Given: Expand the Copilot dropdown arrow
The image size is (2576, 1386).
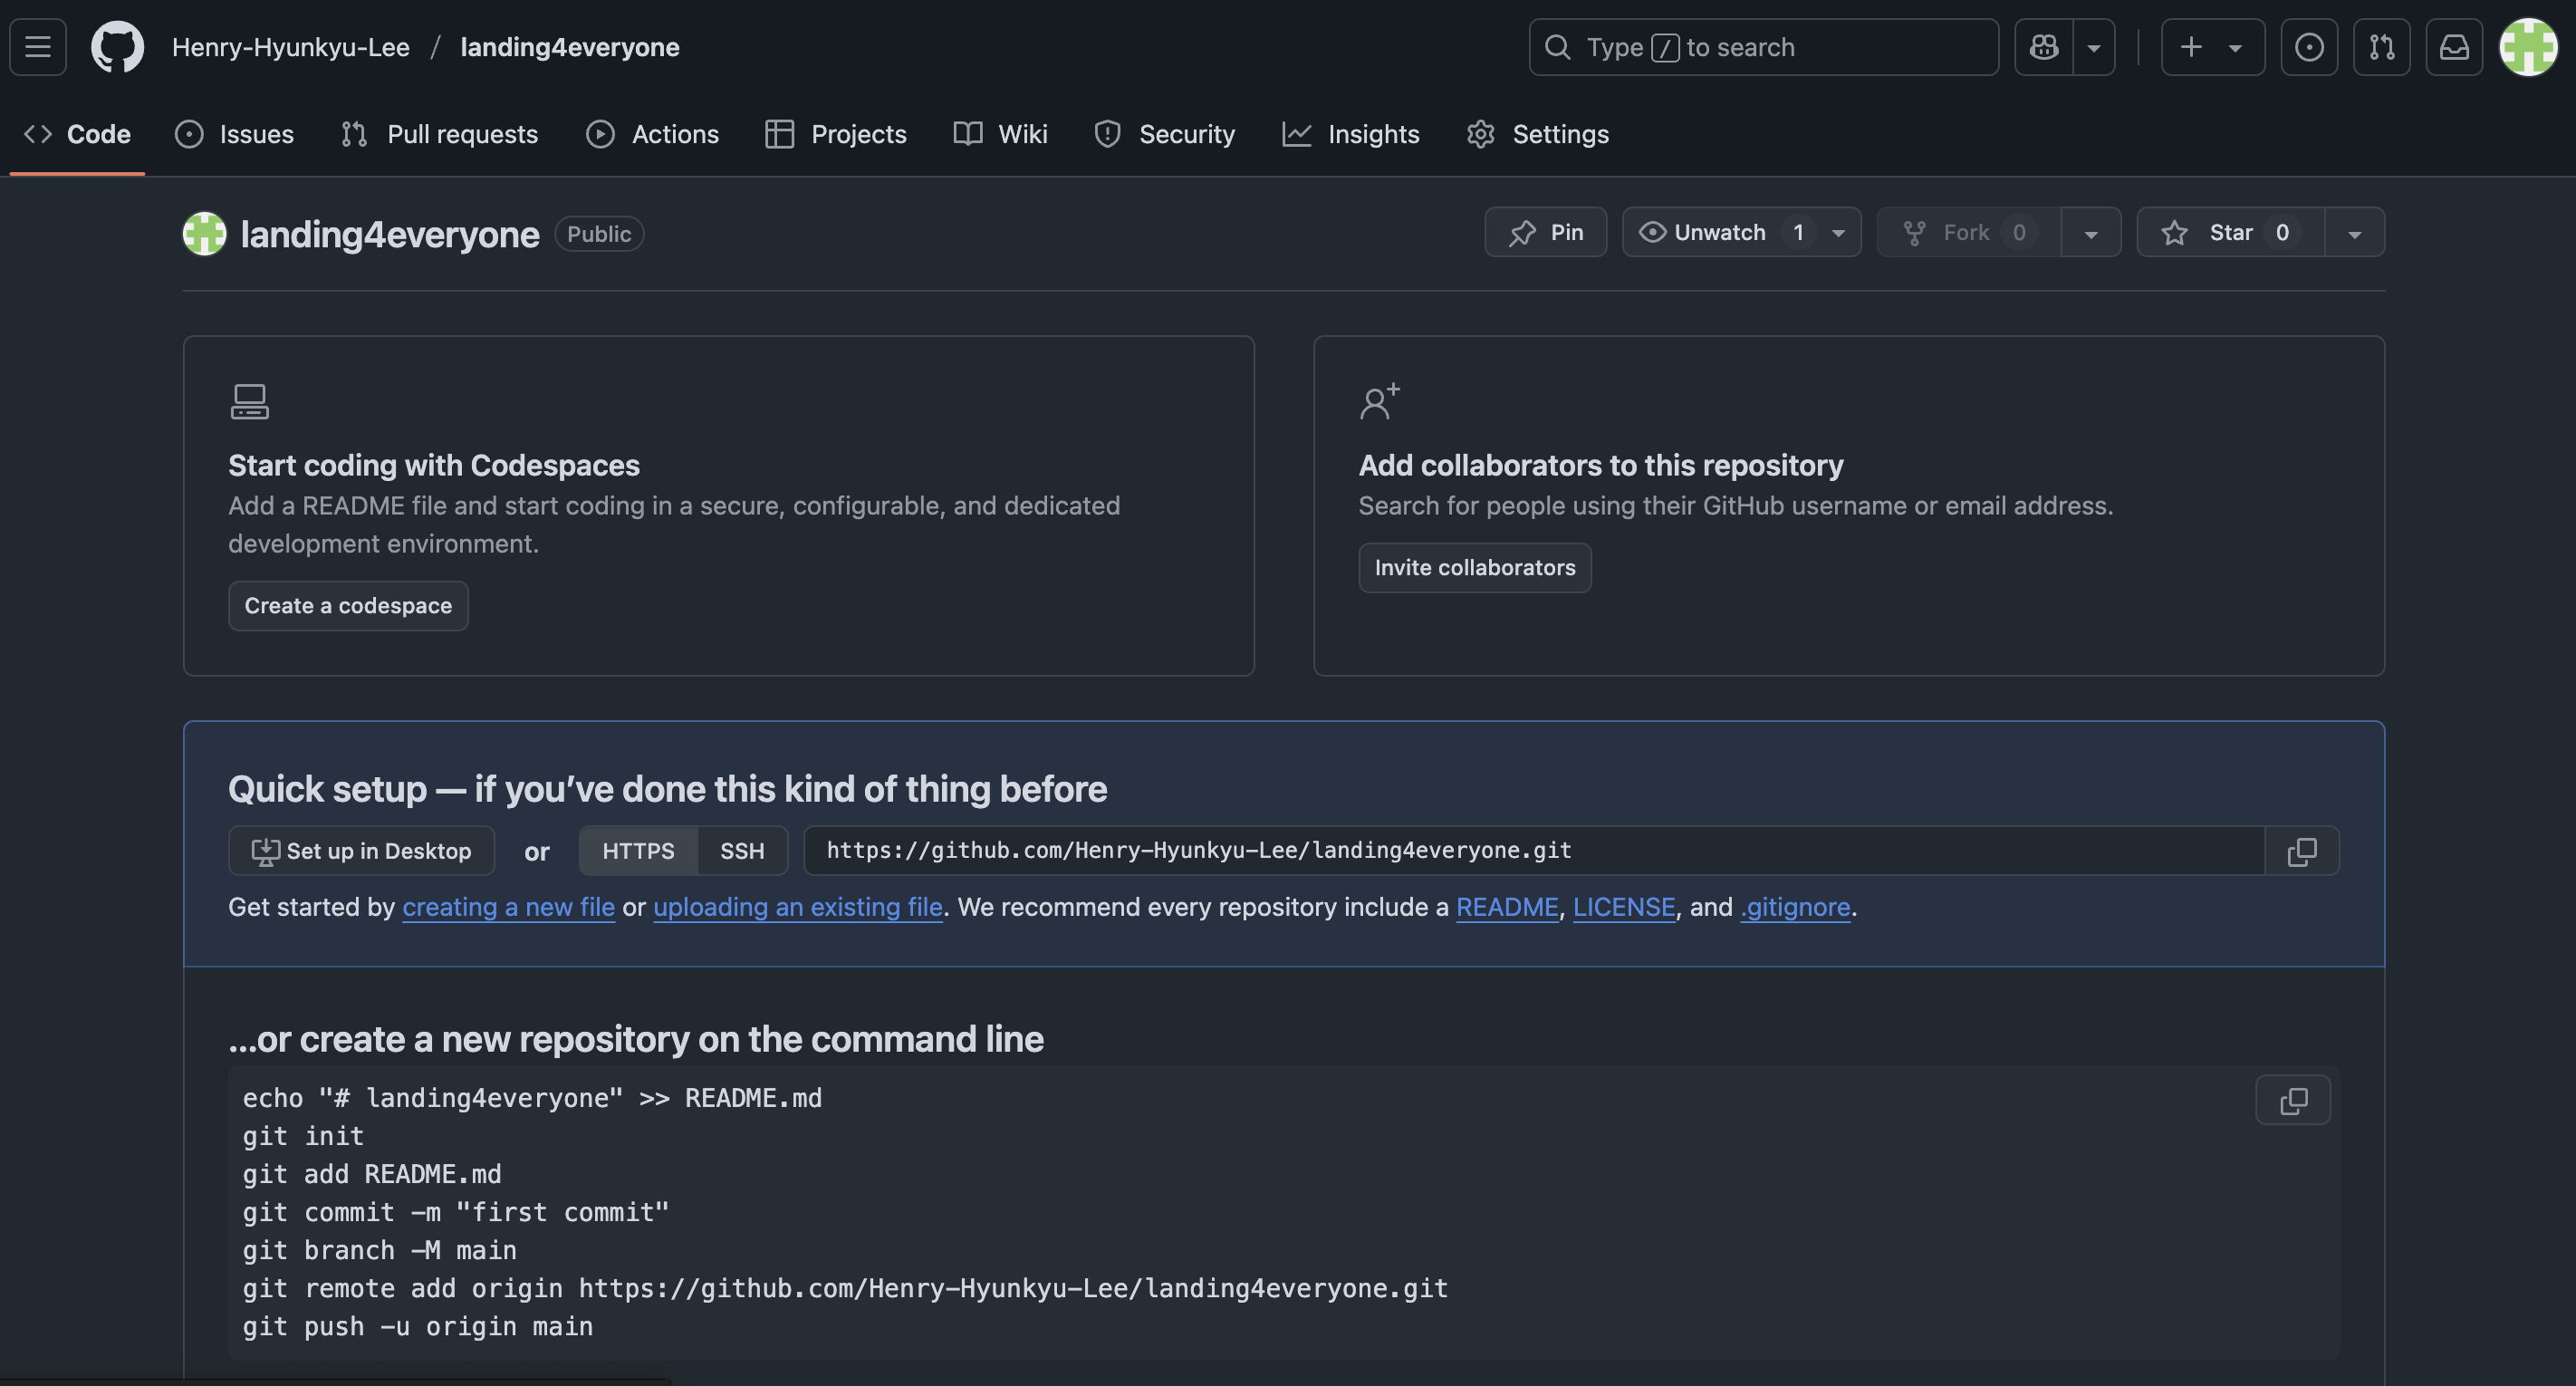Looking at the screenshot, I should pyautogui.click(x=2094, y=47).
